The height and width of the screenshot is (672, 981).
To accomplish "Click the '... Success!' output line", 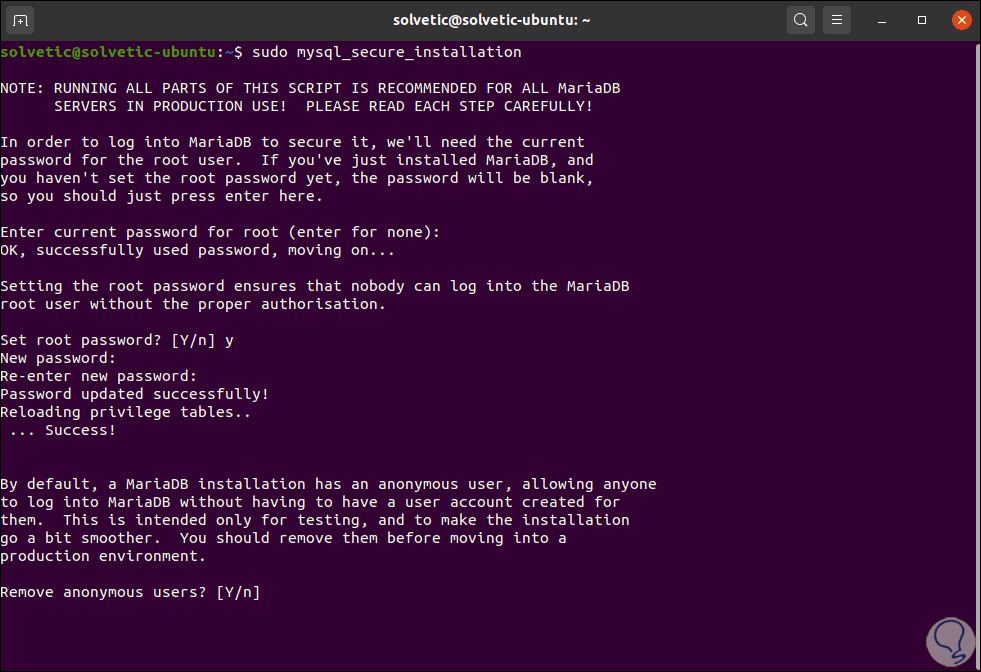I will [x=63, y=430].
